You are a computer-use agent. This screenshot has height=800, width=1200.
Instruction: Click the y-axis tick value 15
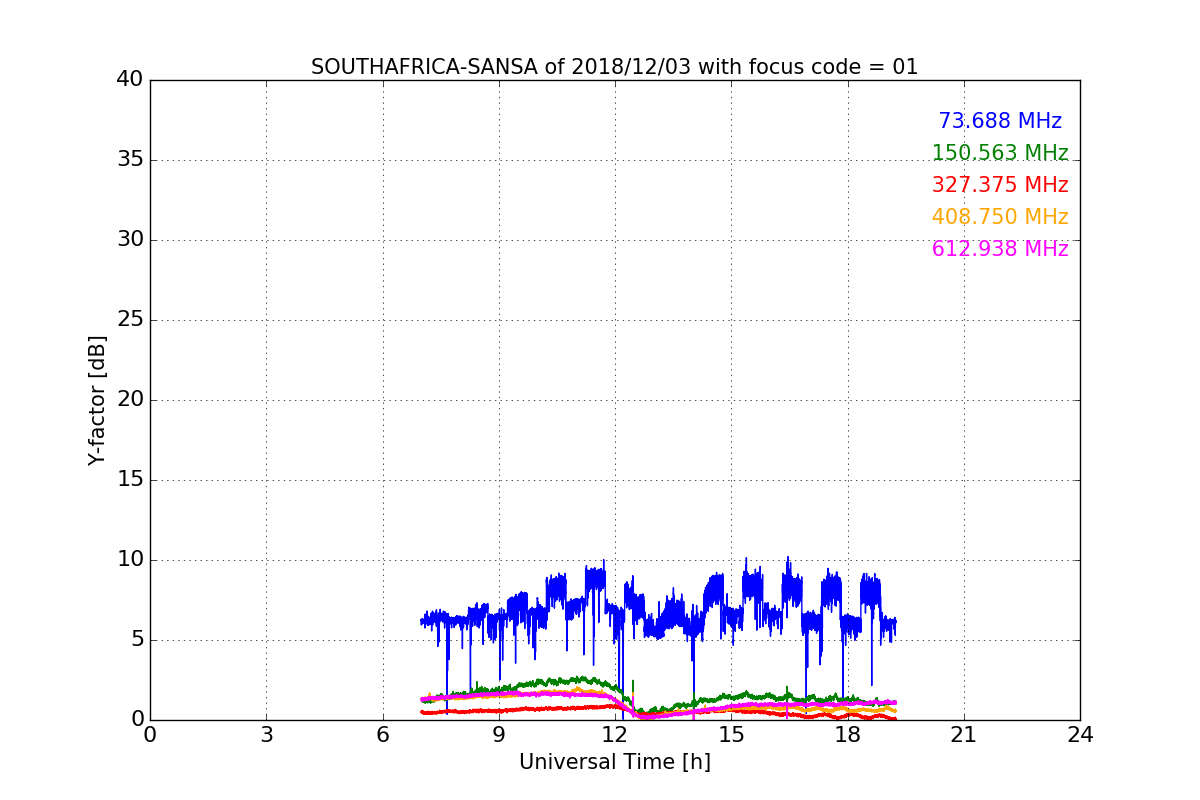click(130, 480)
